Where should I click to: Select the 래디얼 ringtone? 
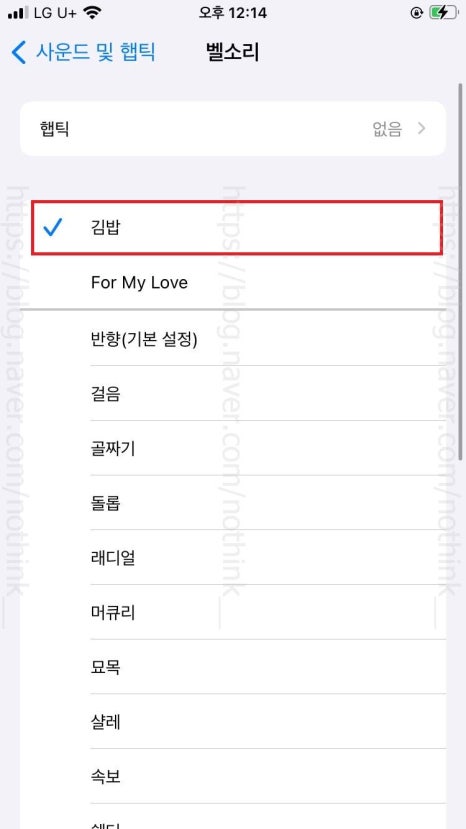(x=233, y=557)
